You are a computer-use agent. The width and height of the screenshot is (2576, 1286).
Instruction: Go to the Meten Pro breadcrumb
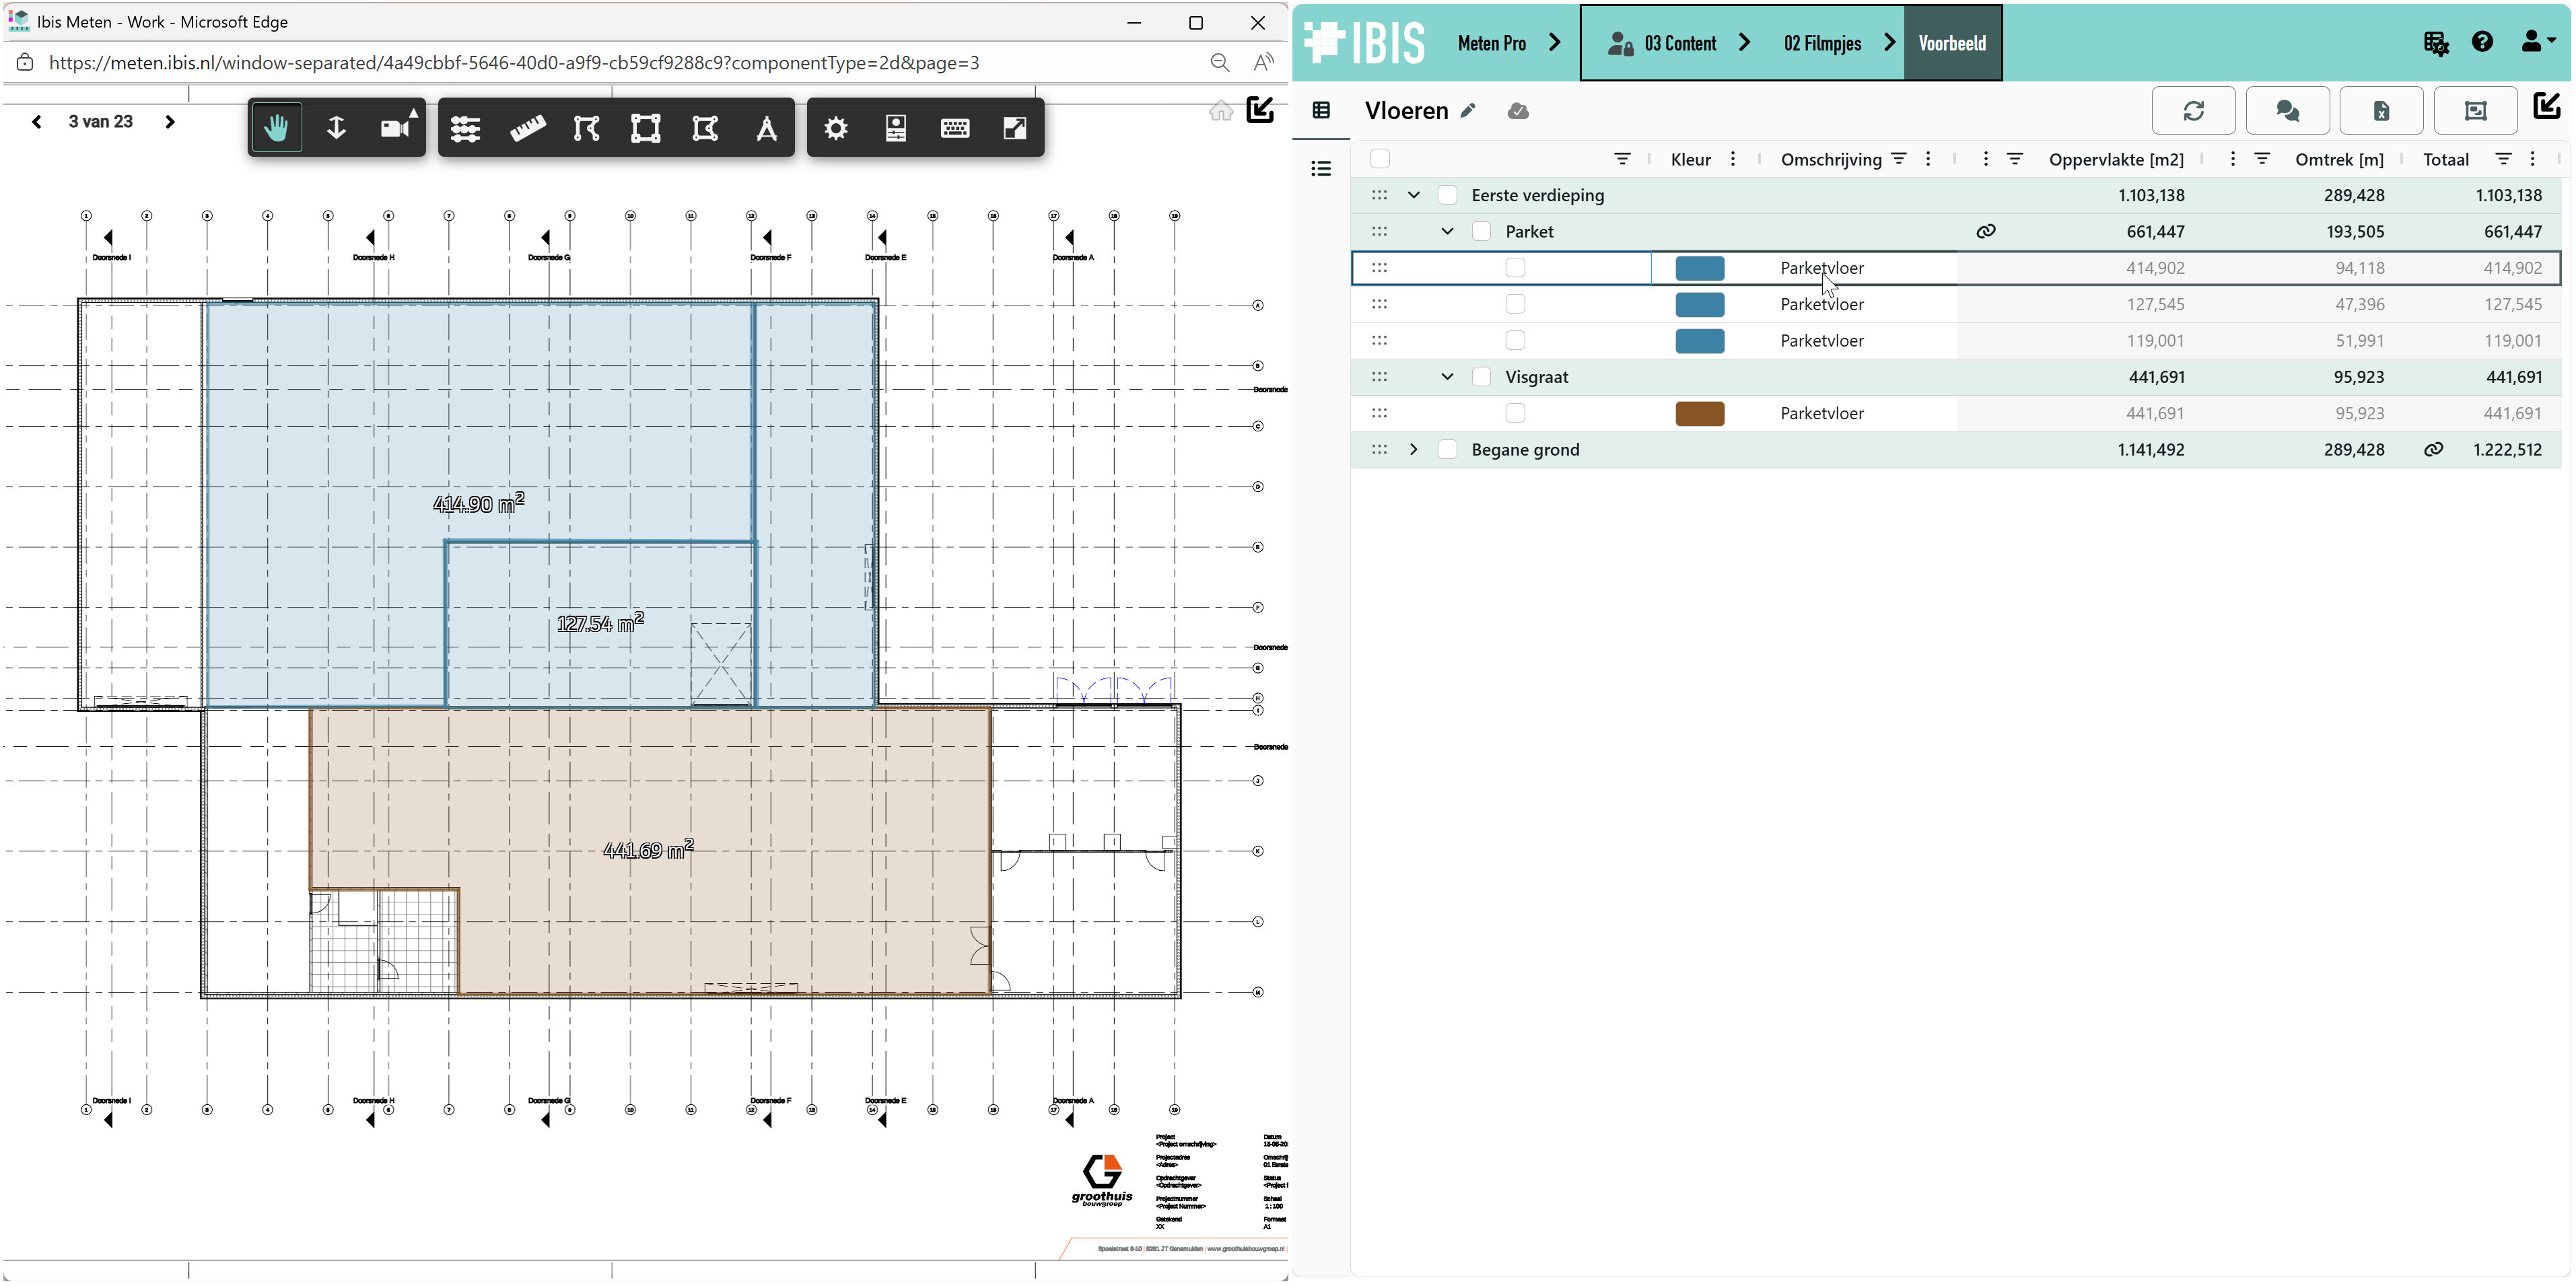pos(1491,43)
